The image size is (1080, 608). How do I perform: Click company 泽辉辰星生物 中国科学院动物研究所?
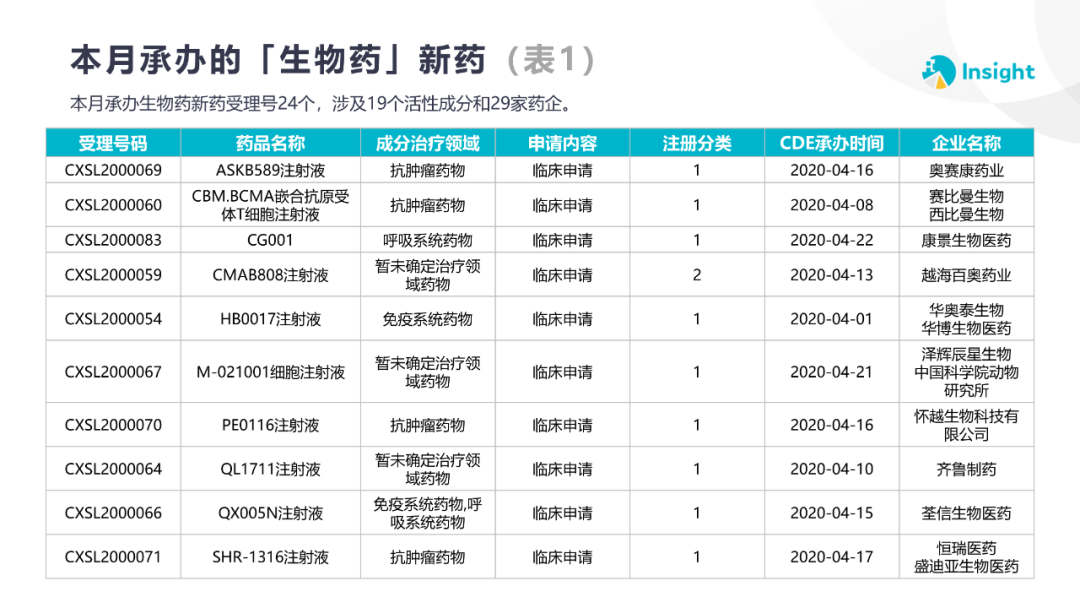(966, 372)
